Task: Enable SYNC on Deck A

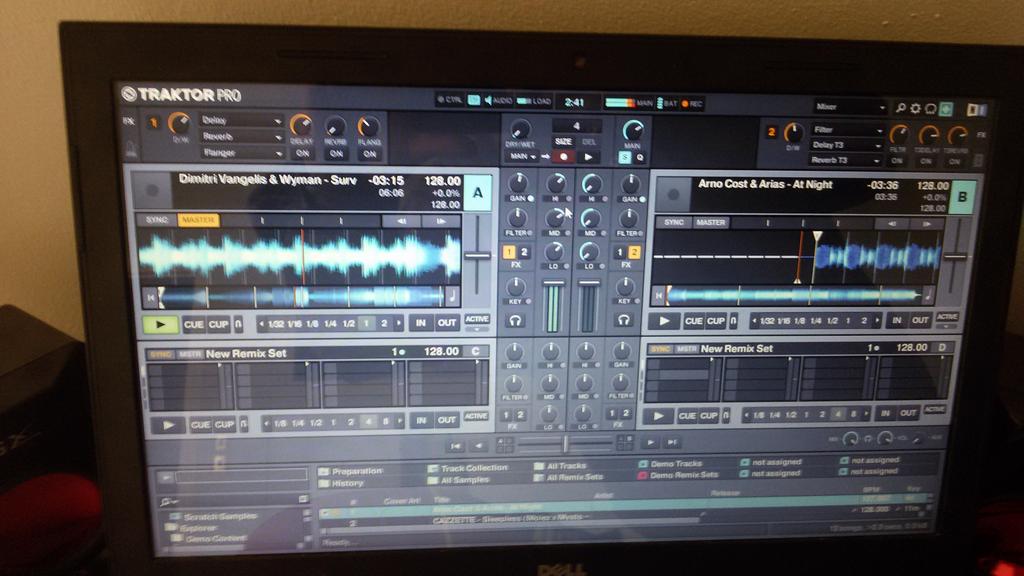Action: pyautogui.click(x=157, y=220)
